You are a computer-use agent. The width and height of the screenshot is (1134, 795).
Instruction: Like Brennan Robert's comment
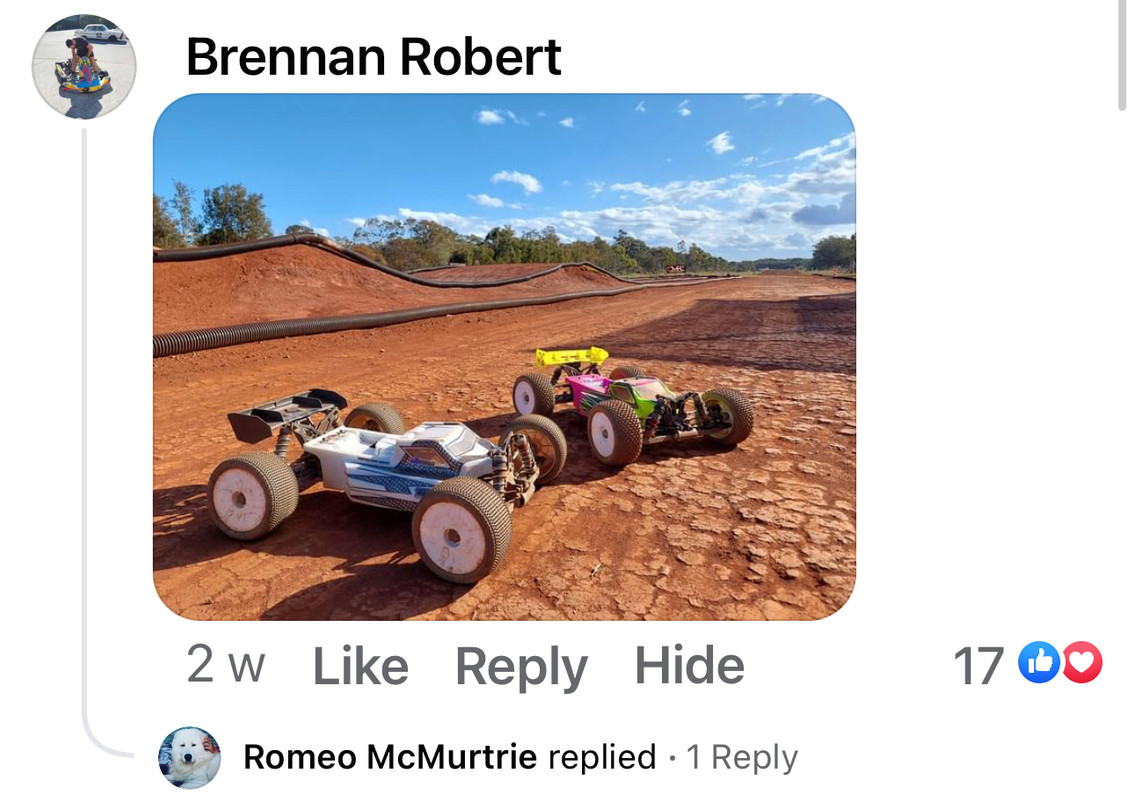tap(360, 666)
